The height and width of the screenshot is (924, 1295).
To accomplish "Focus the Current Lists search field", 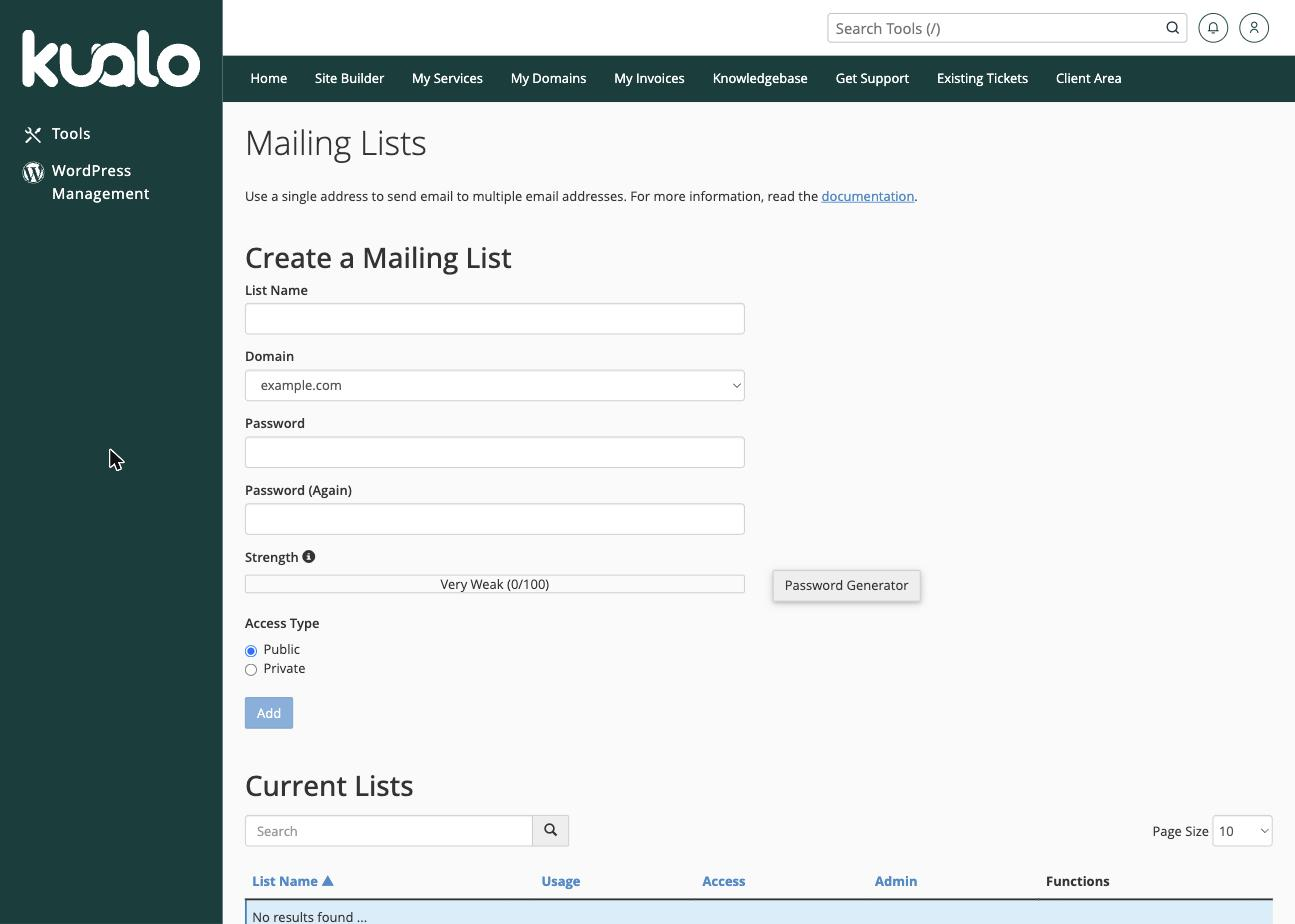I will coord(389,831).
